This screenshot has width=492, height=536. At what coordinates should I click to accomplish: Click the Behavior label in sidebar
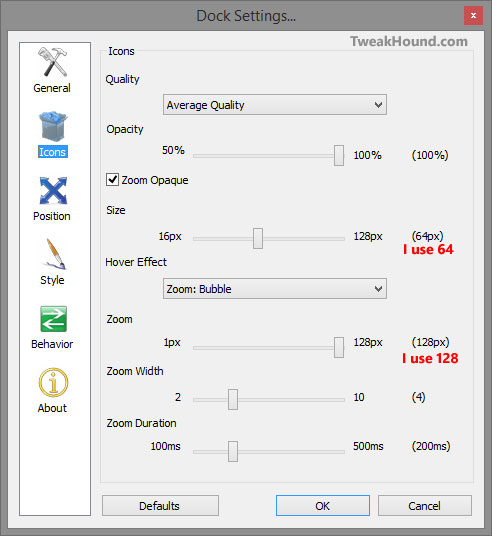pos(52,344)
